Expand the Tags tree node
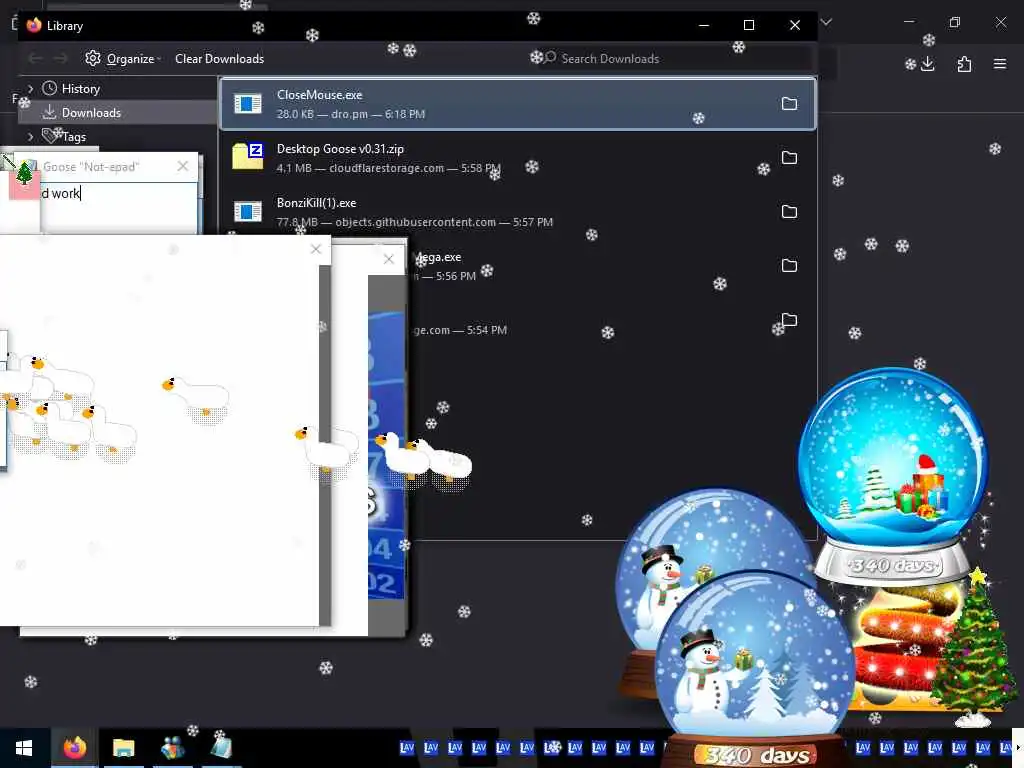This screenshot has height=768, width=1024. pos(30,136)
